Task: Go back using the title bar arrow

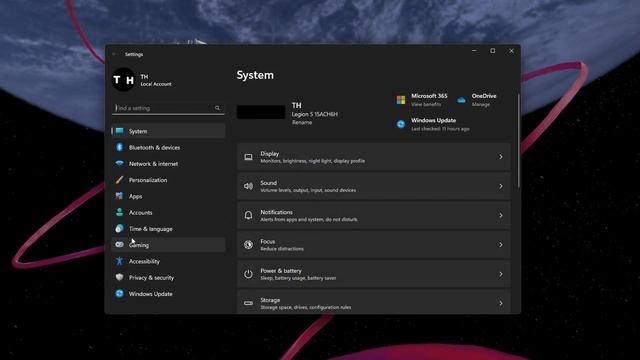Action: [115, 54]
